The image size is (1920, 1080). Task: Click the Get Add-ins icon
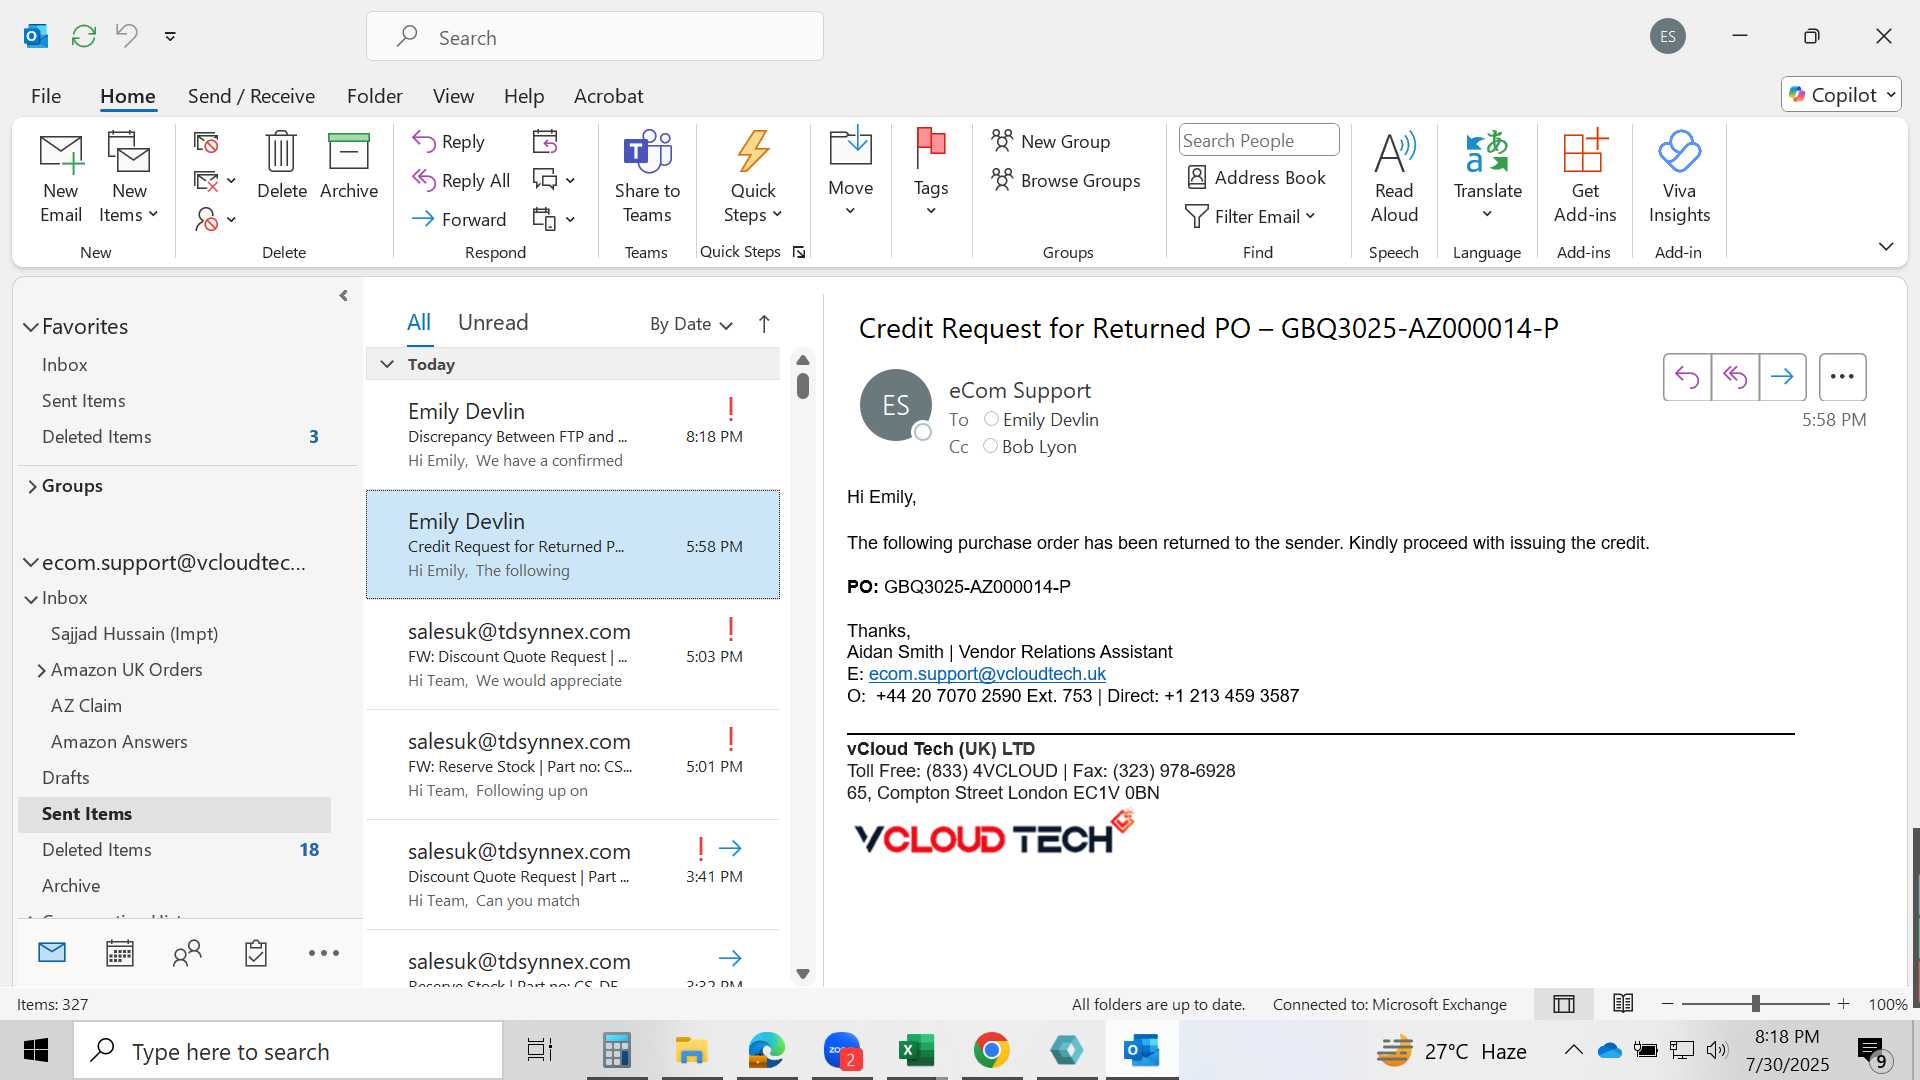pos(1585,152)
